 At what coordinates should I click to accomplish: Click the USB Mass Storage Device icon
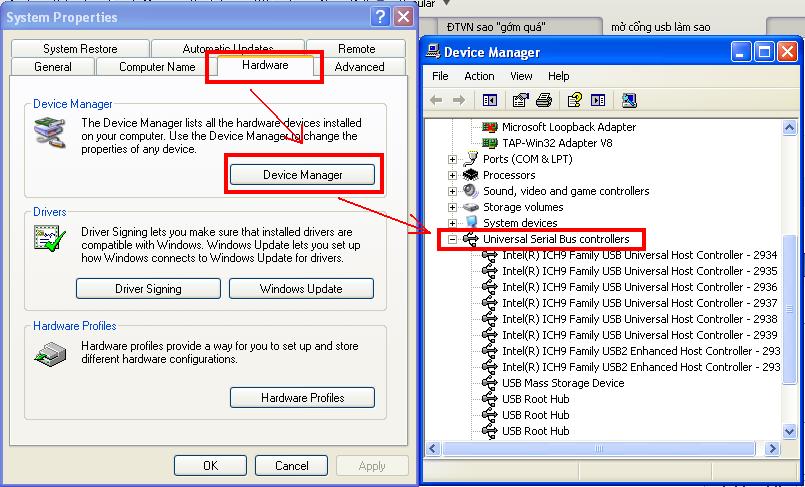tap(490, 383)
